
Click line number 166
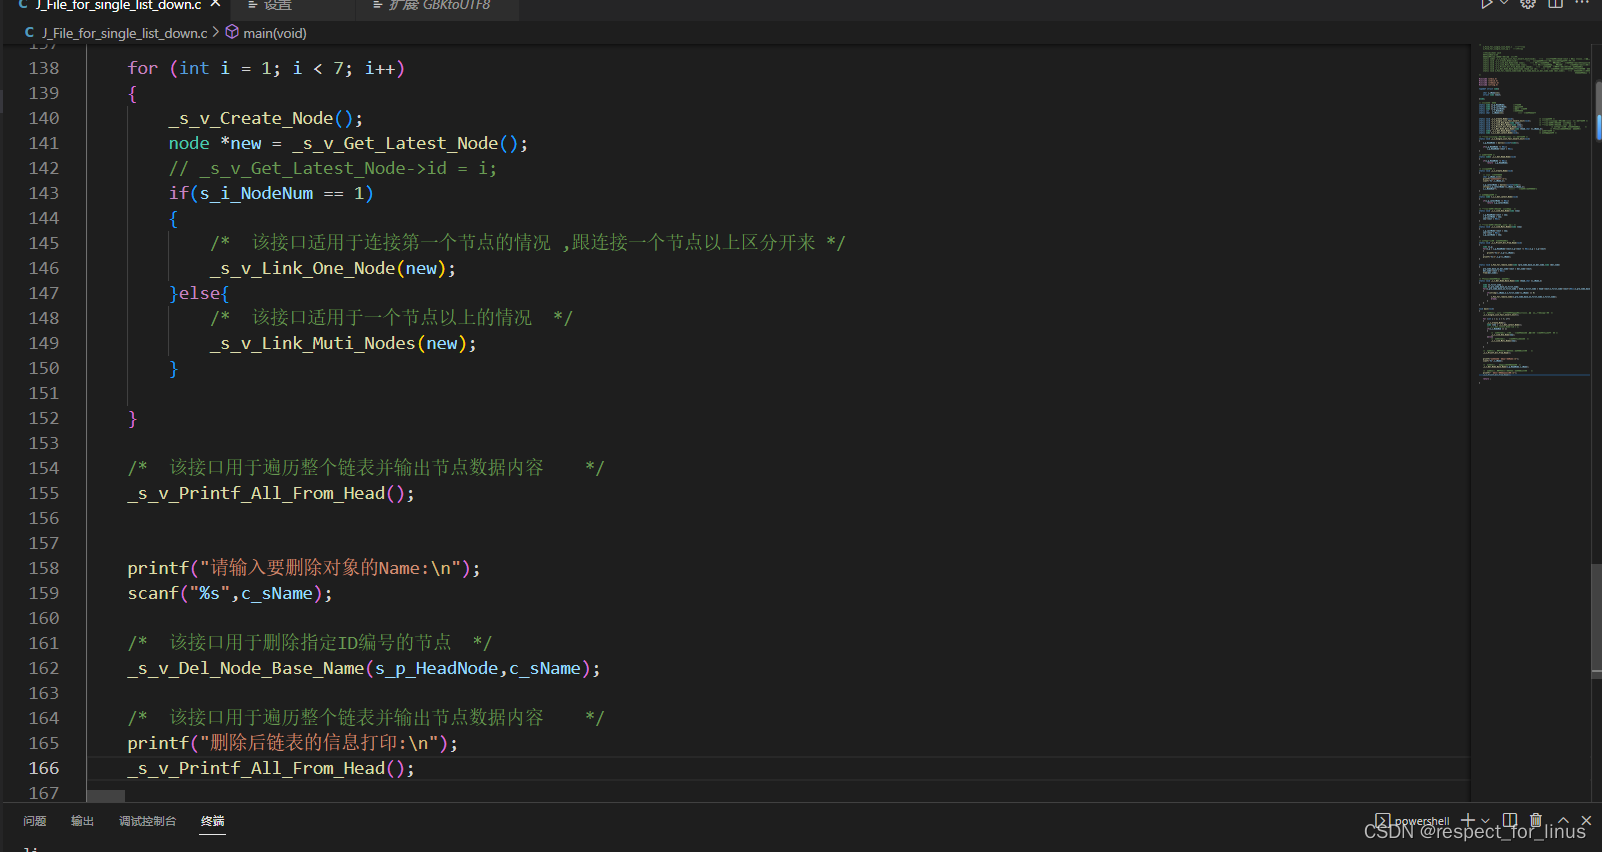tap(44, 768)
